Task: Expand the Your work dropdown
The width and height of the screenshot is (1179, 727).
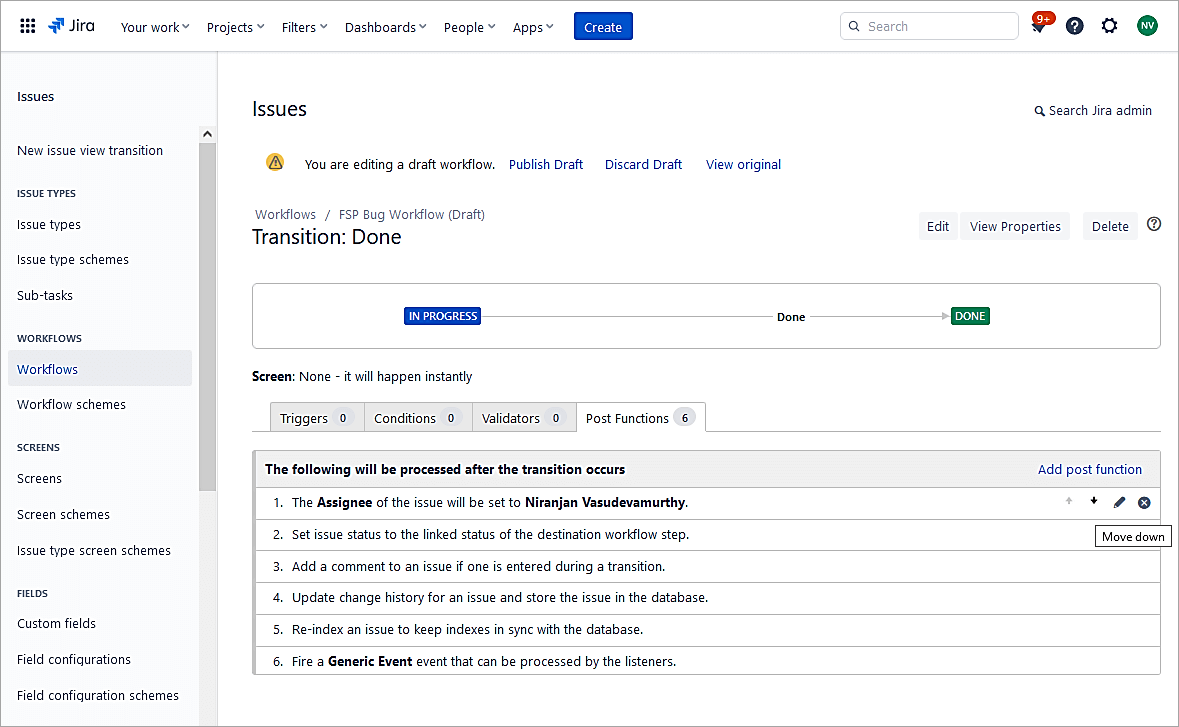Action: [x=155, y=27]
